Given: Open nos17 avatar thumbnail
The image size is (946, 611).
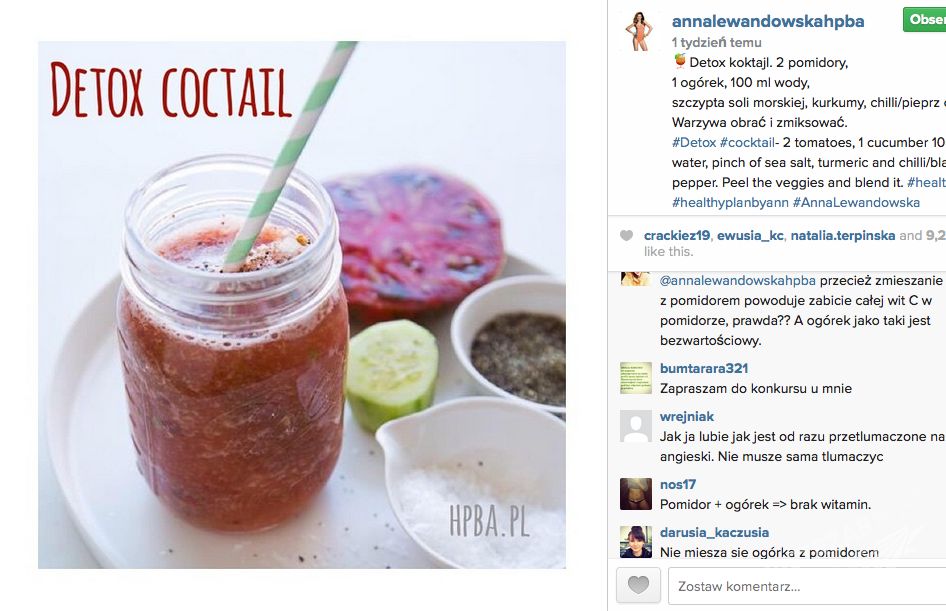Looking at the screenshot, I should [636, 494].
